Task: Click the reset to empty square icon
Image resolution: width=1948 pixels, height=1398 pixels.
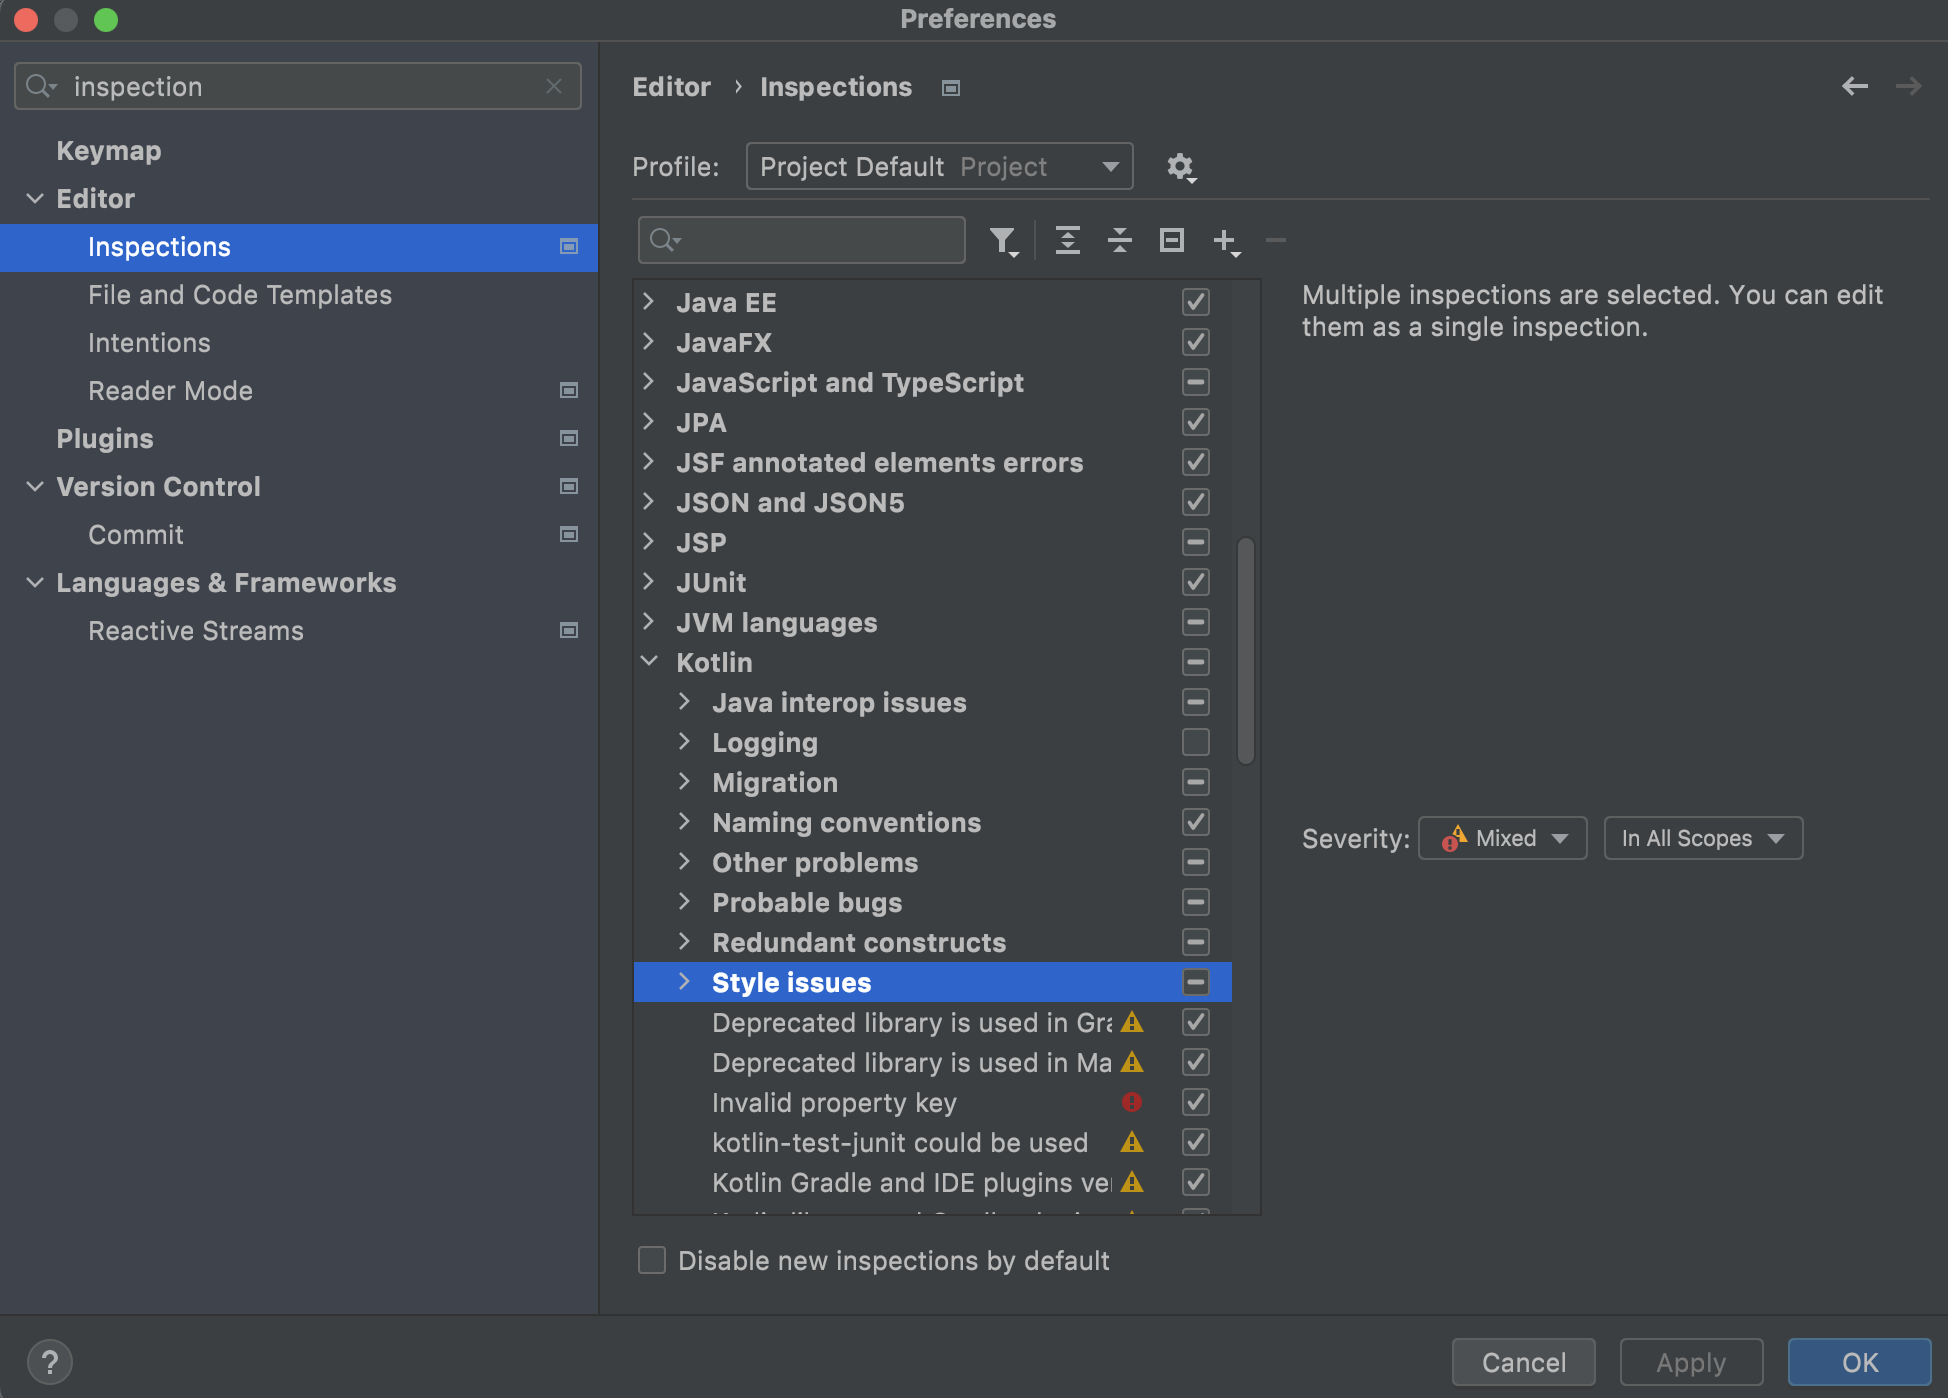Action: pos(1171,241)
